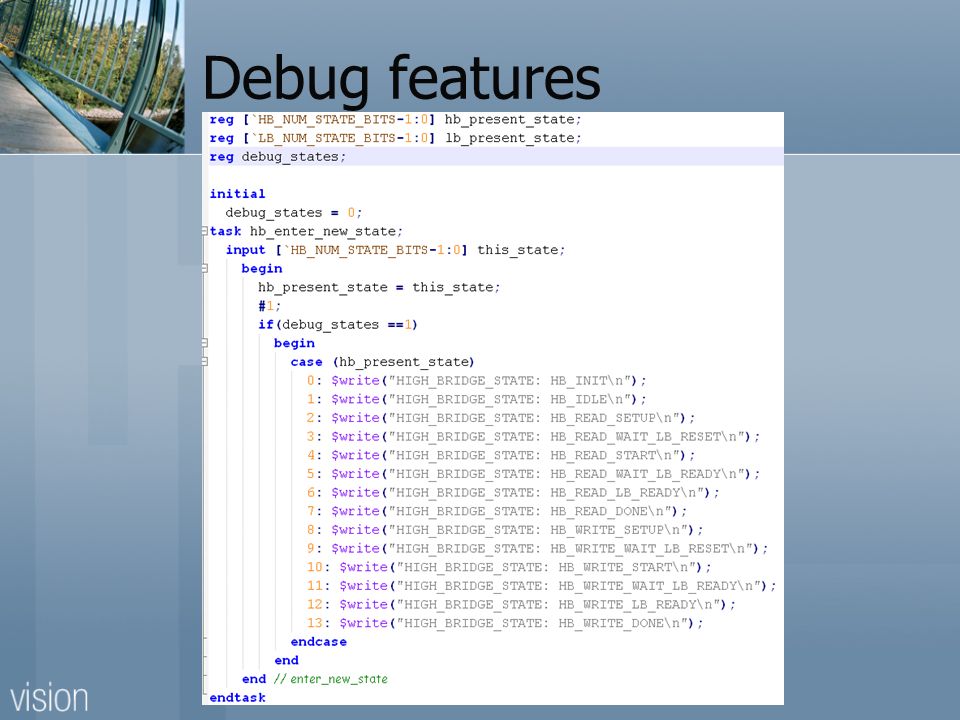
Task: Click the case 13 line writing HB_WRITE_DONE
Action: (505, 623)
